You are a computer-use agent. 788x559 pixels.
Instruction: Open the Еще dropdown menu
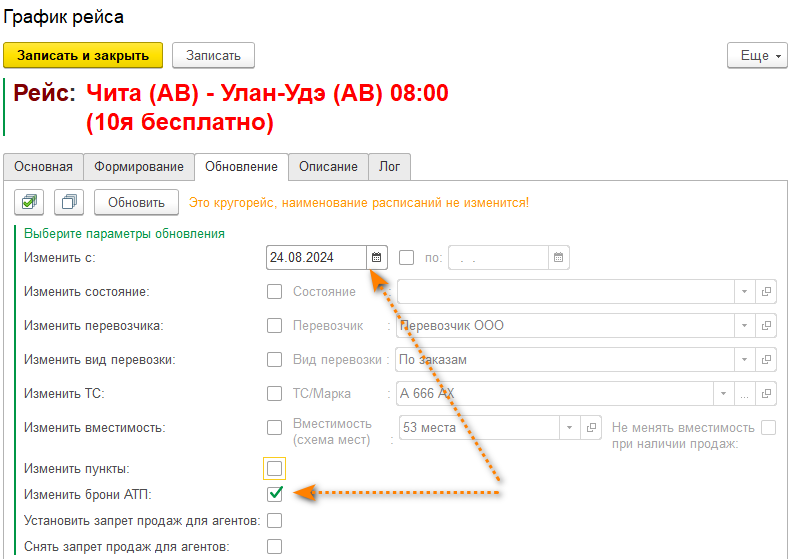[x=756, y=55]
